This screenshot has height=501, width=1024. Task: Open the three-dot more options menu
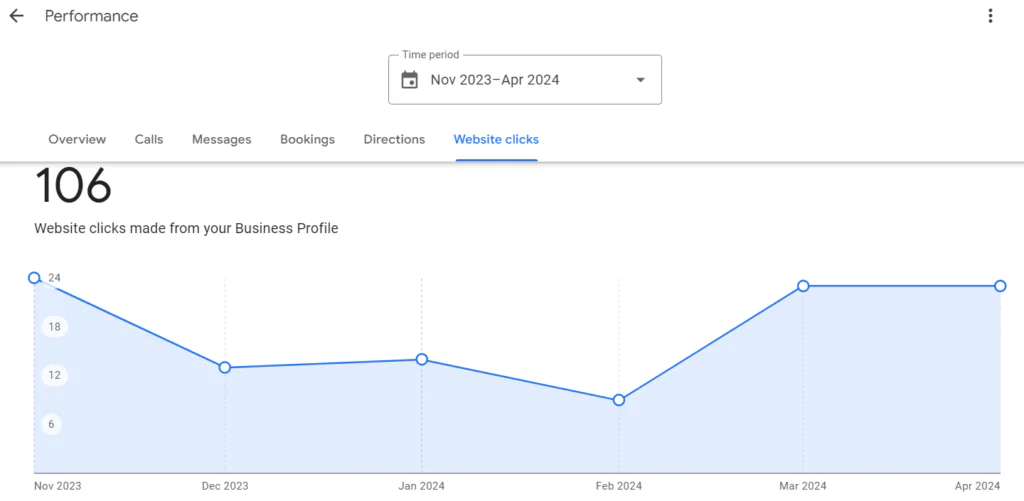coord(990,16)
